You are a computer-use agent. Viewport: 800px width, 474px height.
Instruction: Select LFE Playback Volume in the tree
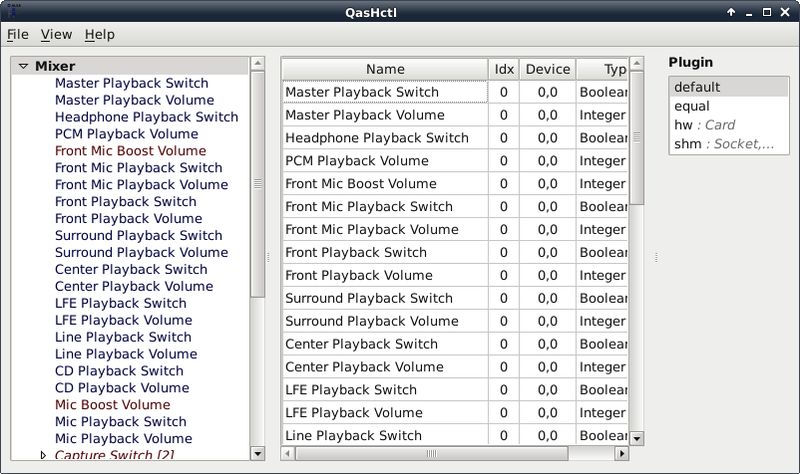[x=123, y=319]
